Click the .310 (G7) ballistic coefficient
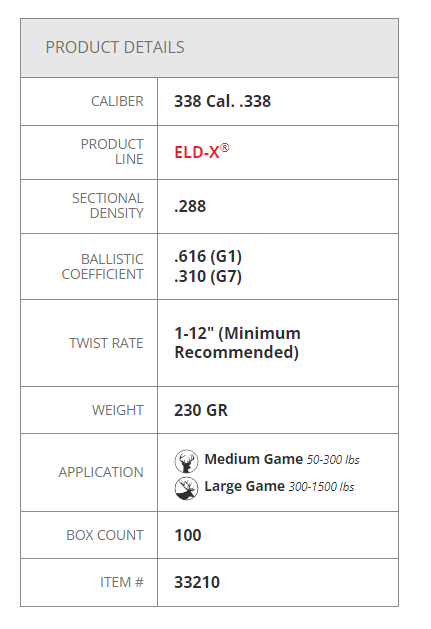This screenshot has width=431, height=629. click(x=208, y=276)
